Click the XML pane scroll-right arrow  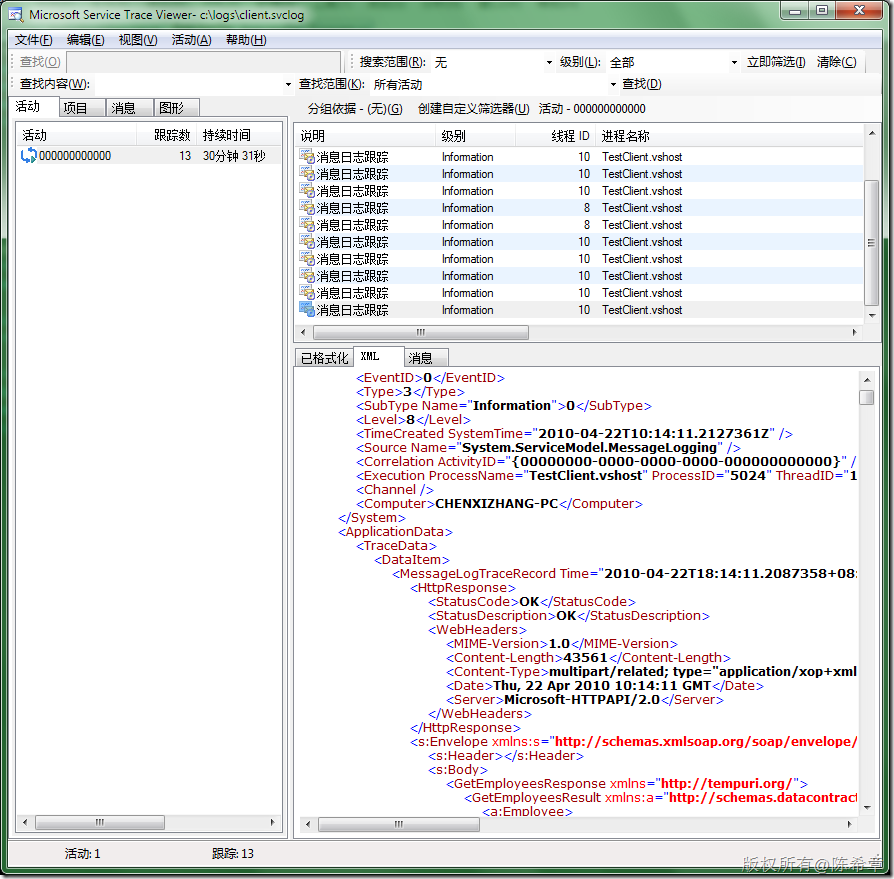click(850, 824)
